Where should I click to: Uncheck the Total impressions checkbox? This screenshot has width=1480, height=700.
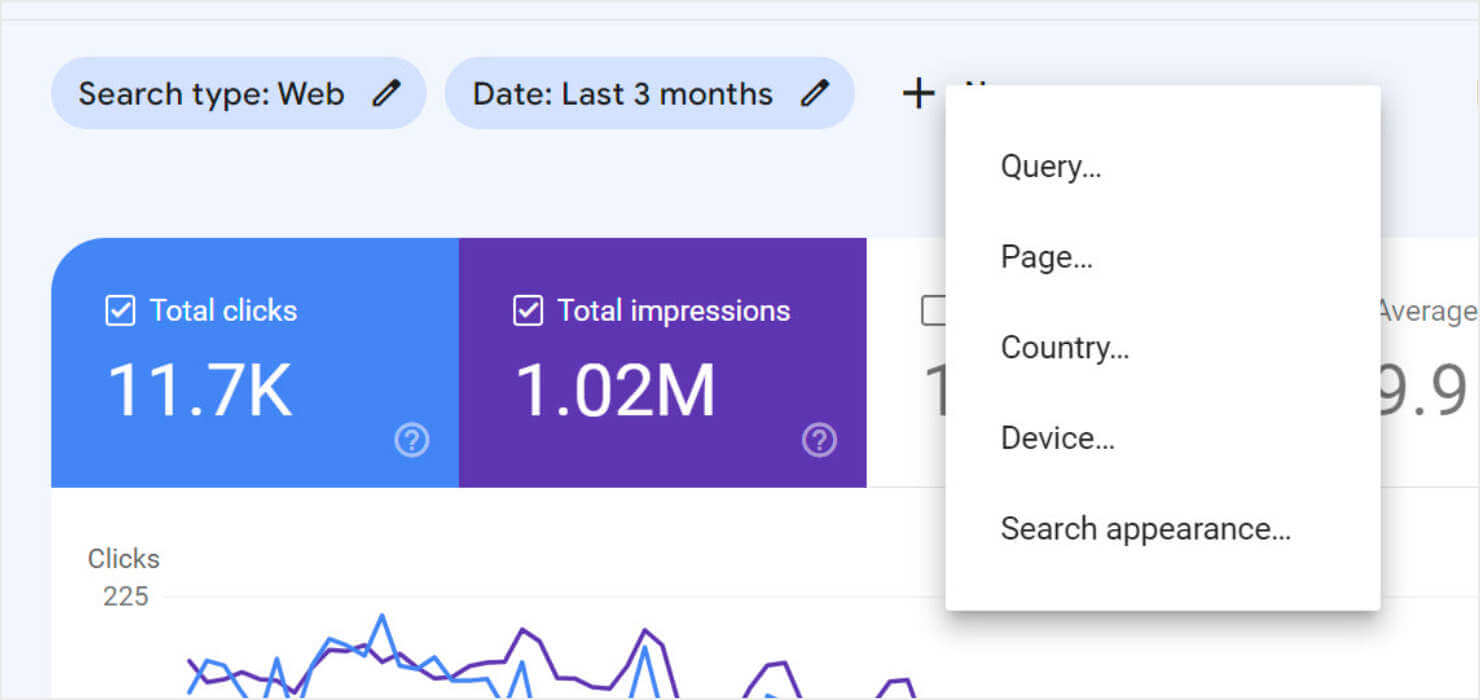coord(528,311)
